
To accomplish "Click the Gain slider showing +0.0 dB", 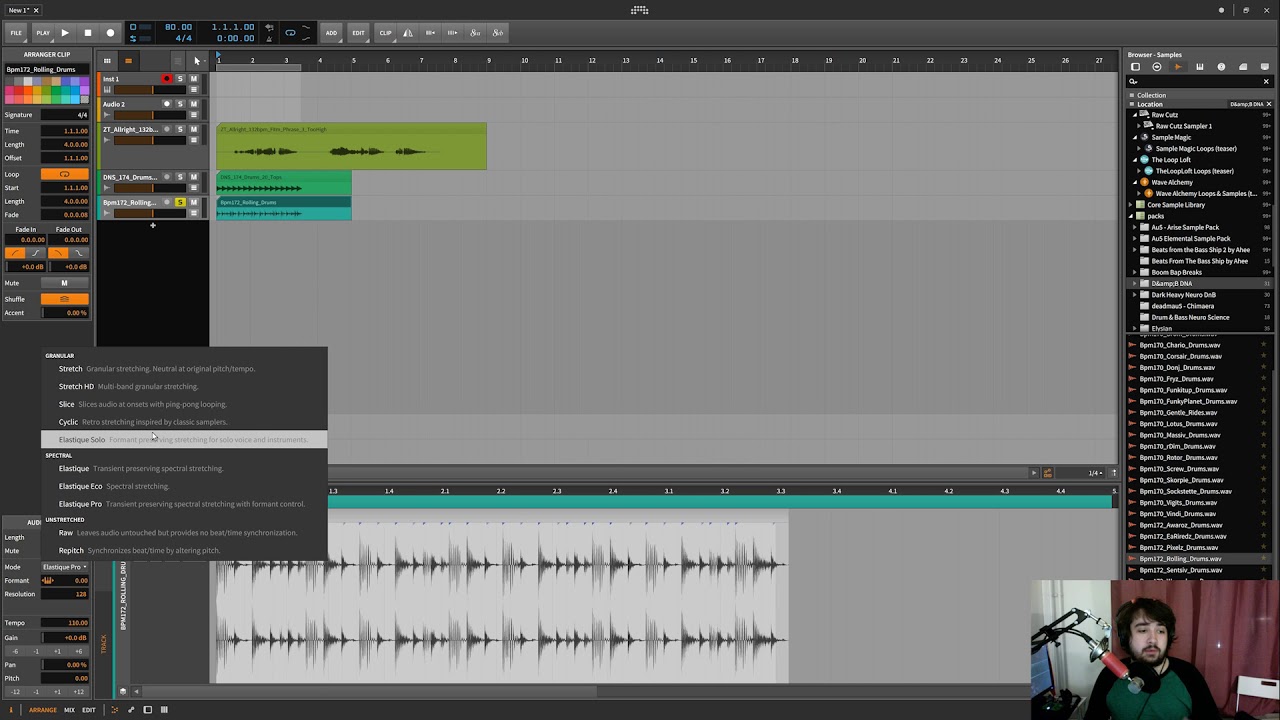I will pos(64,637).
